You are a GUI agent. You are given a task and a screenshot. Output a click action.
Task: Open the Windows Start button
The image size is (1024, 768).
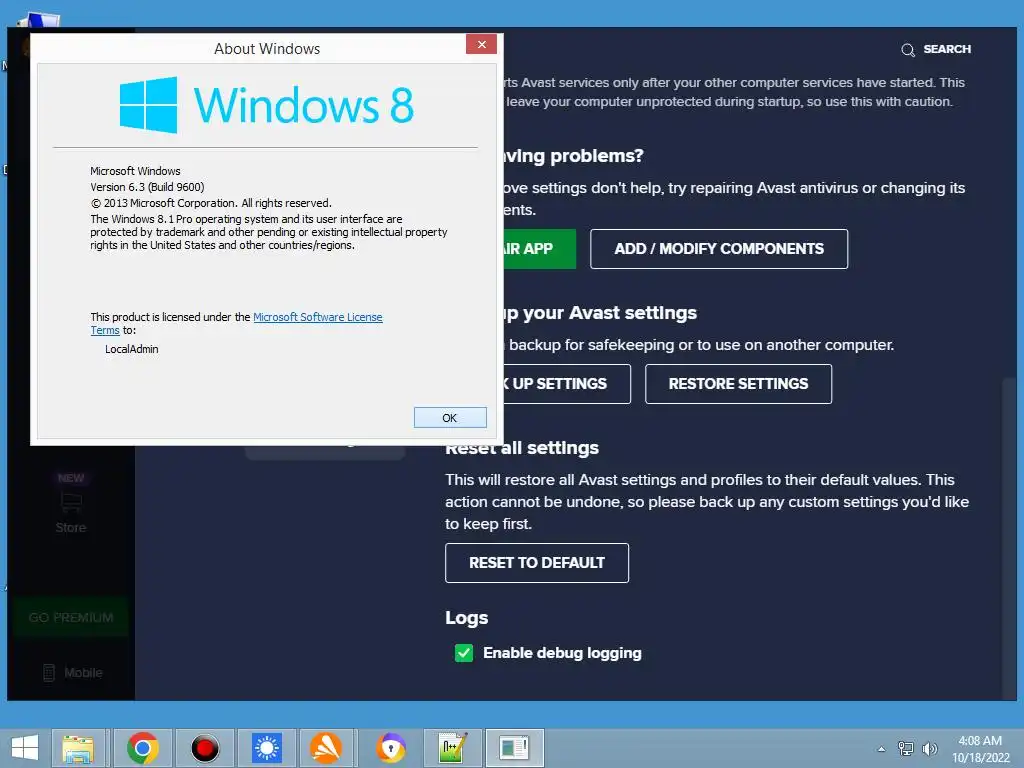25,748
